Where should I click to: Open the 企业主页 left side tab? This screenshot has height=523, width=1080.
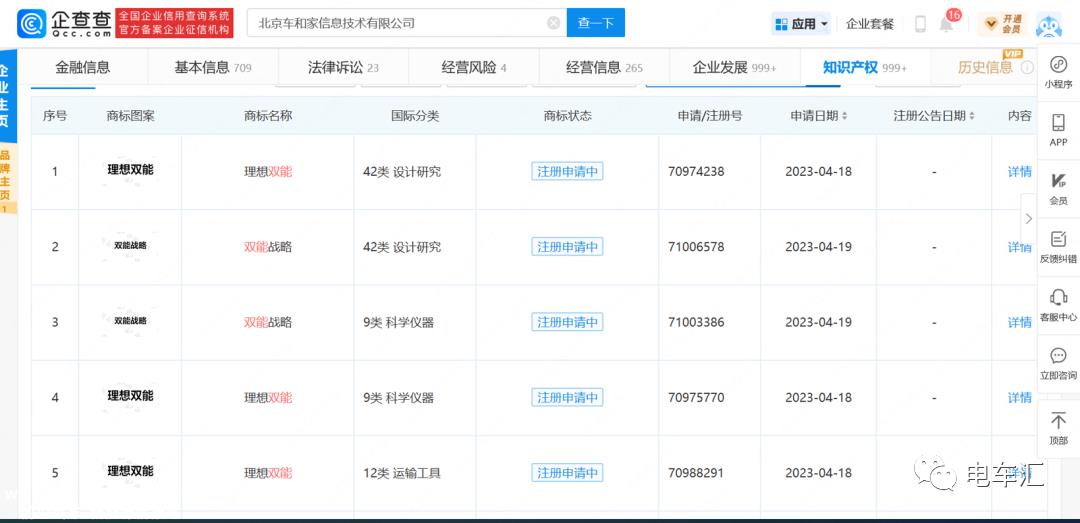click(7, 96)
